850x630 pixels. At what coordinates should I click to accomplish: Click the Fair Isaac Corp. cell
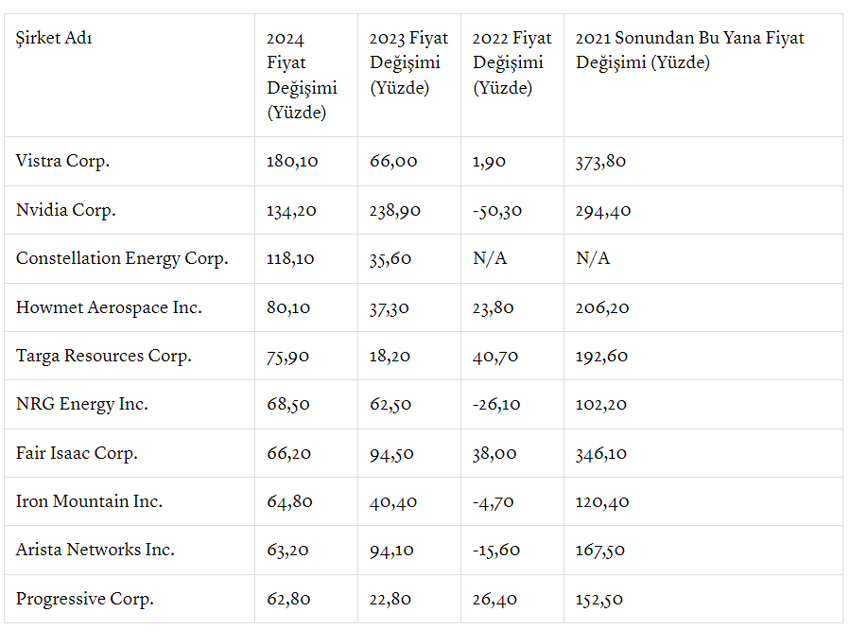tap(77, 453)
